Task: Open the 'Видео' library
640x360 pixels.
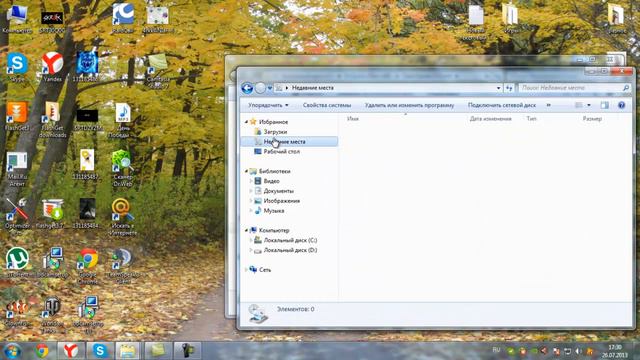Action: (x=271, y=181)
